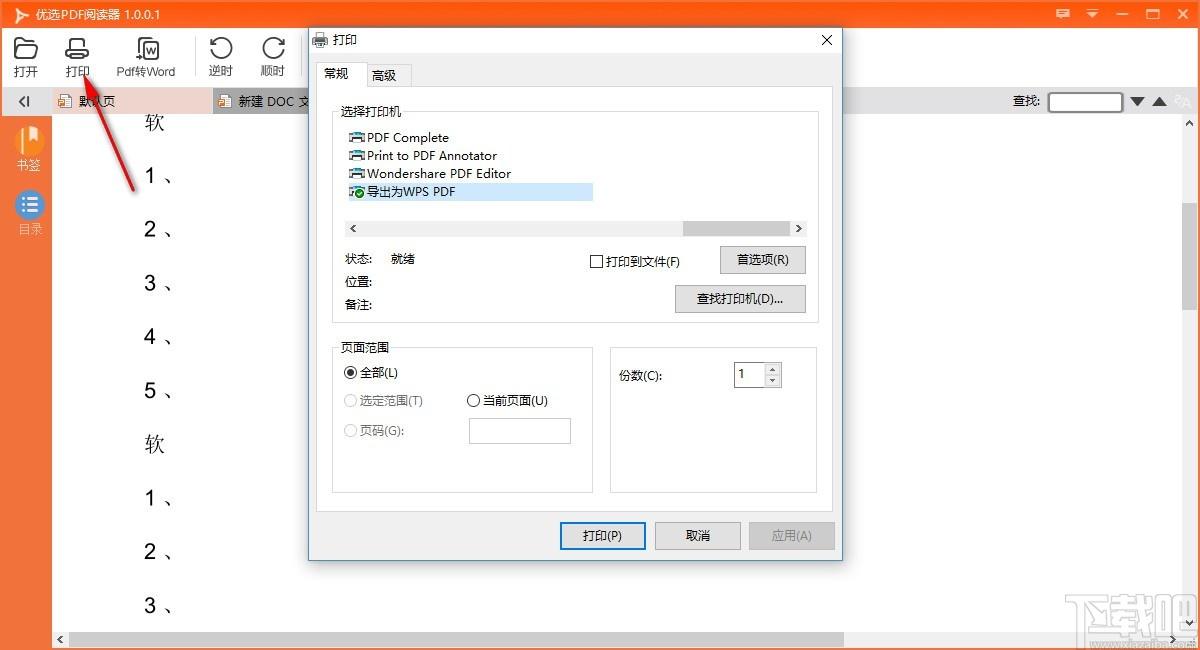Collapse the sidebar with the <| arrow
This screenshot has height=650, width=1200.
(25, 101)
